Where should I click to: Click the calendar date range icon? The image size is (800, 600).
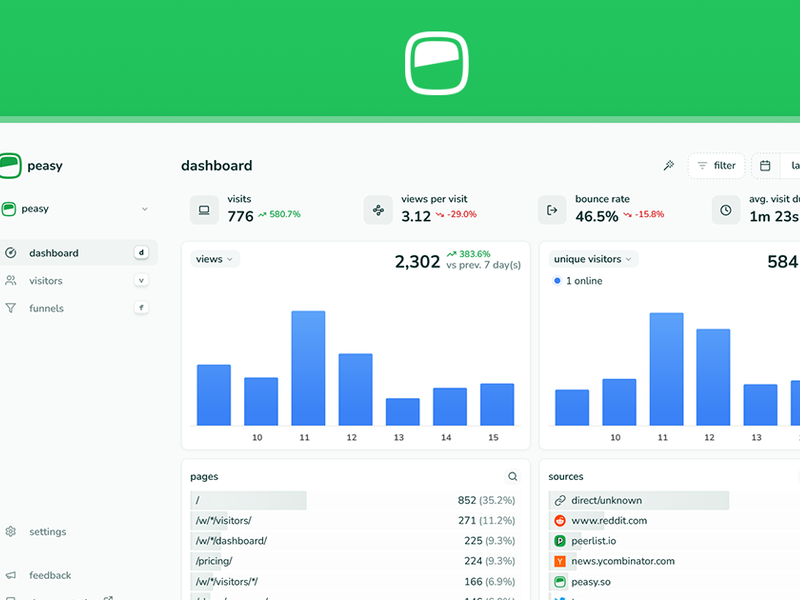(x=765, y=166)
